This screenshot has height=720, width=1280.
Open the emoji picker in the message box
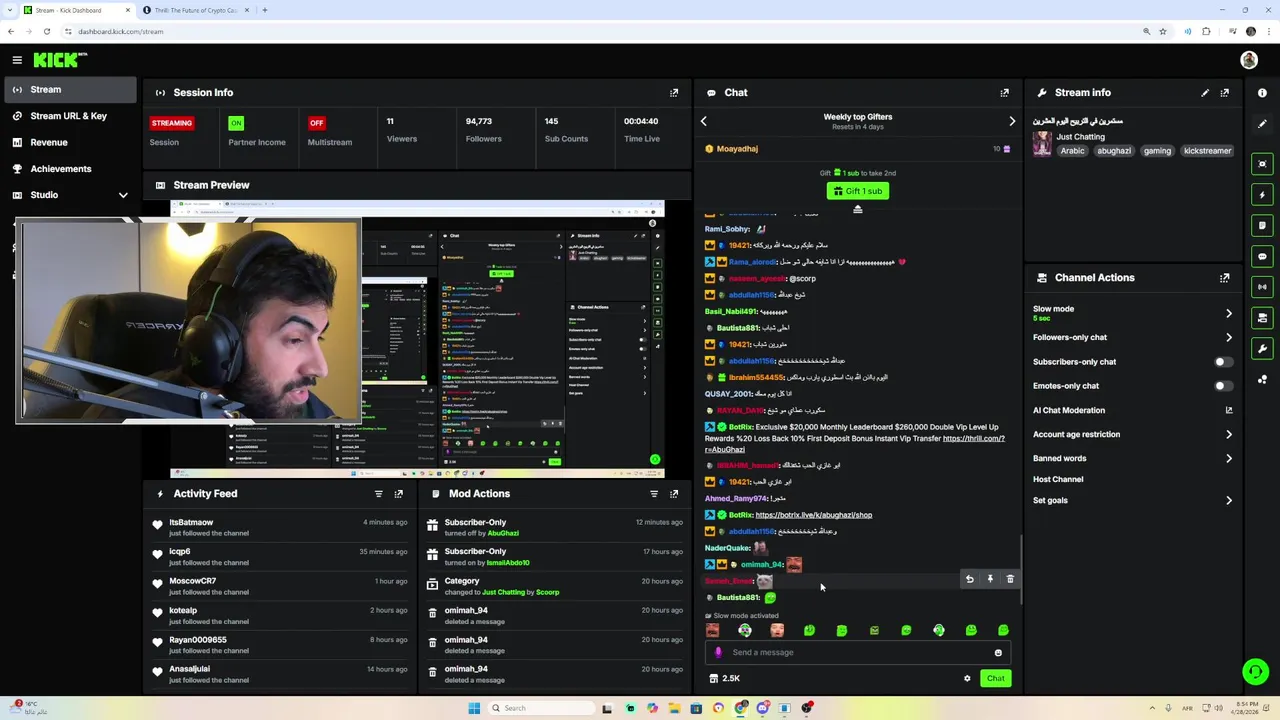998,653
